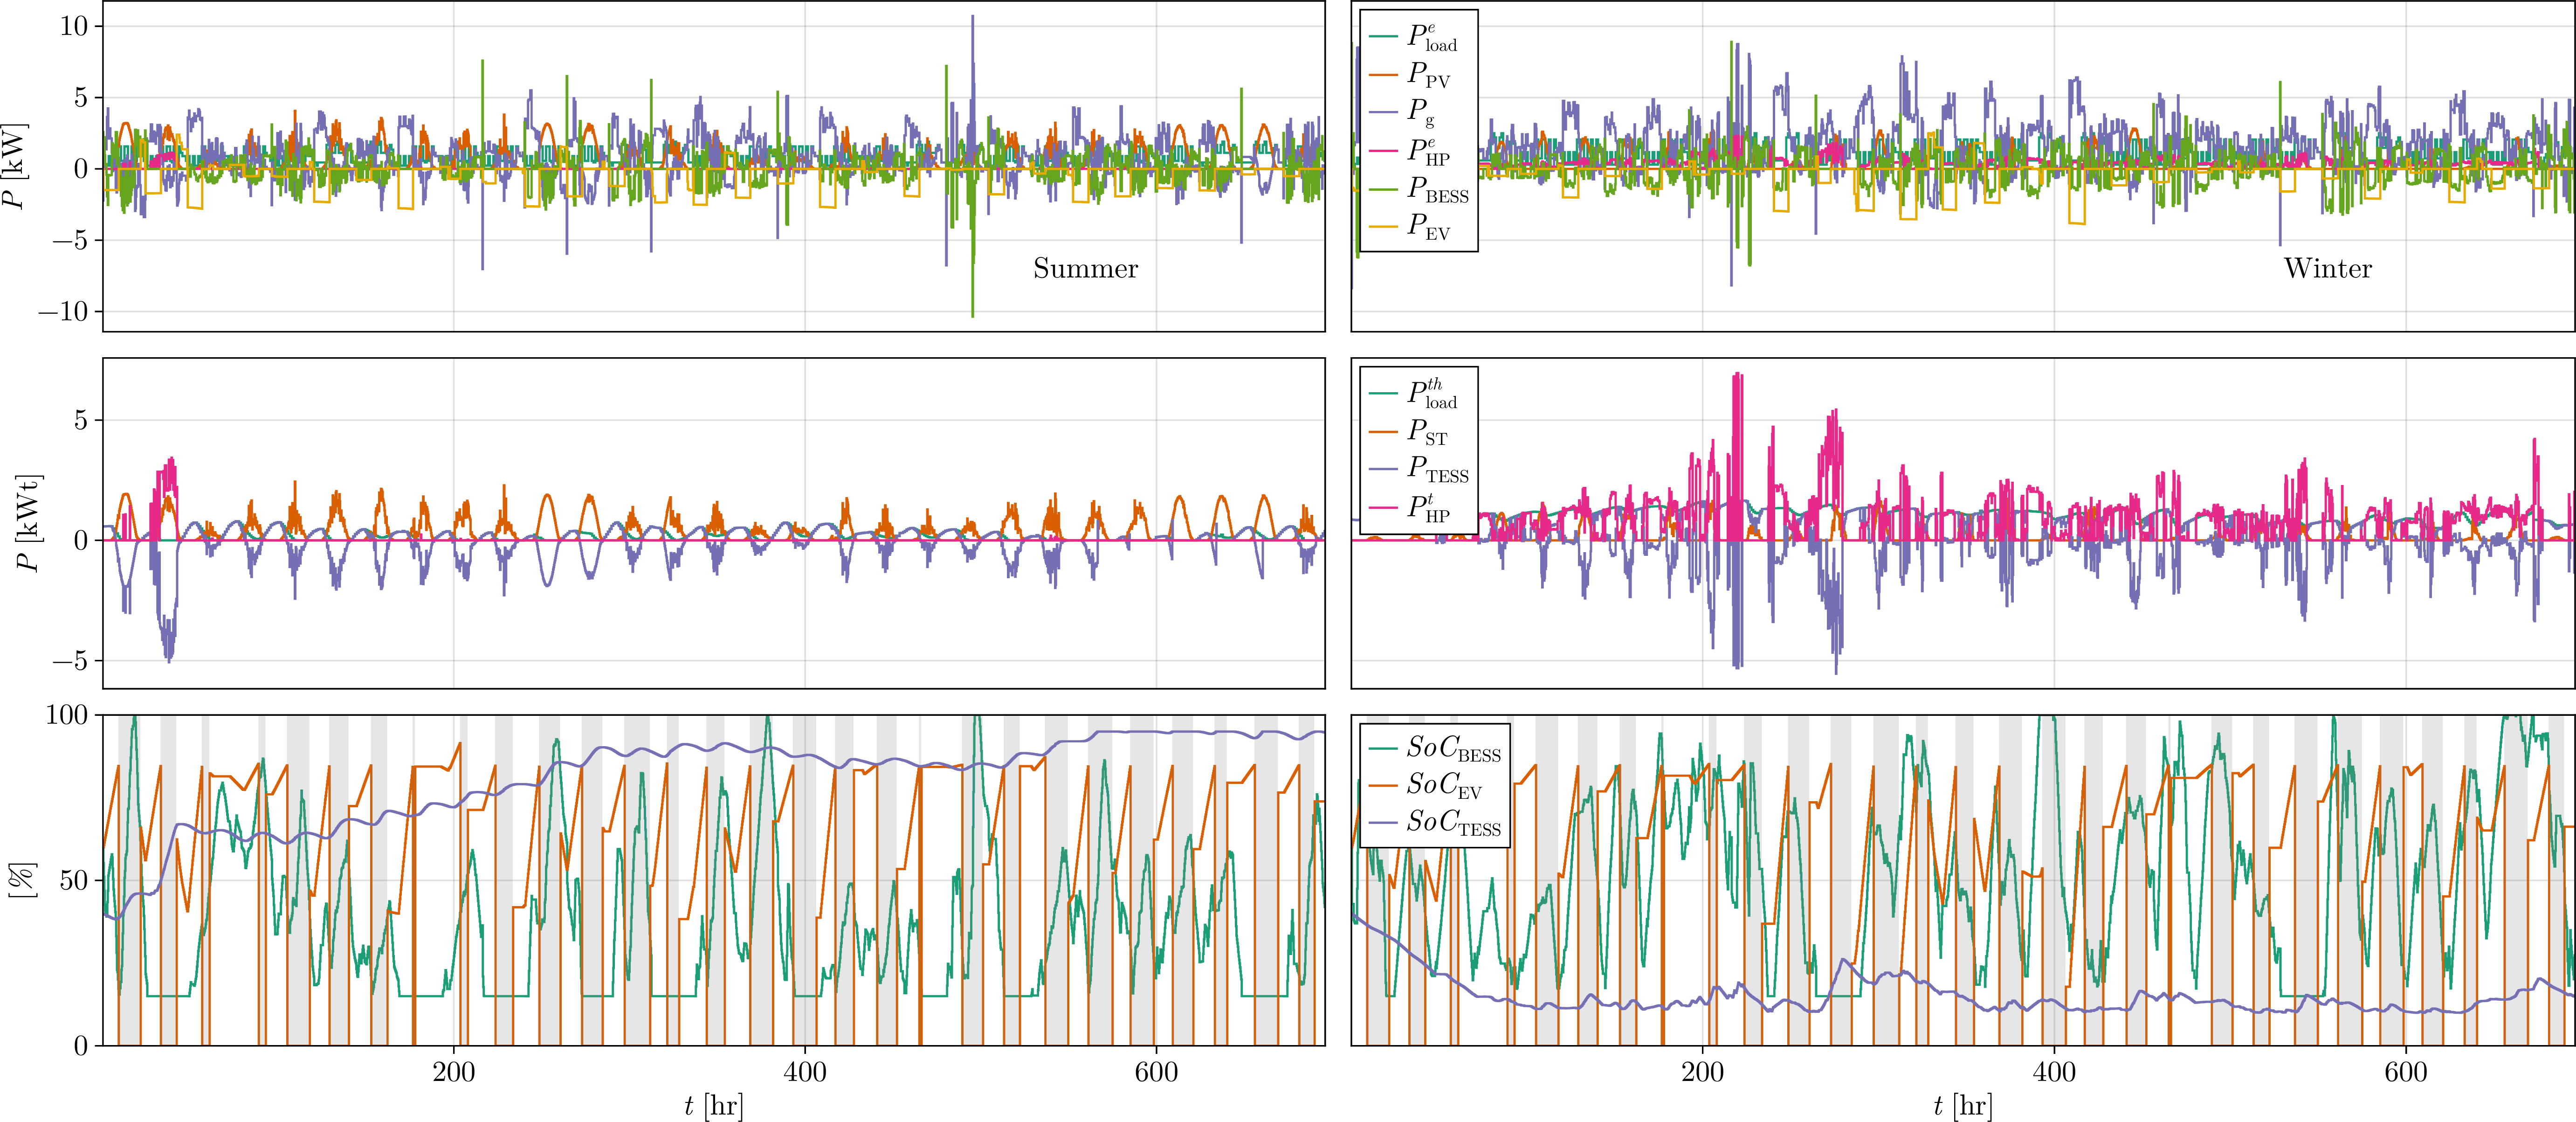Click the '600' x-axis tick under the right plot
Image resolution: width=2576 pixels, height=1122 pixels.
2405,1073
